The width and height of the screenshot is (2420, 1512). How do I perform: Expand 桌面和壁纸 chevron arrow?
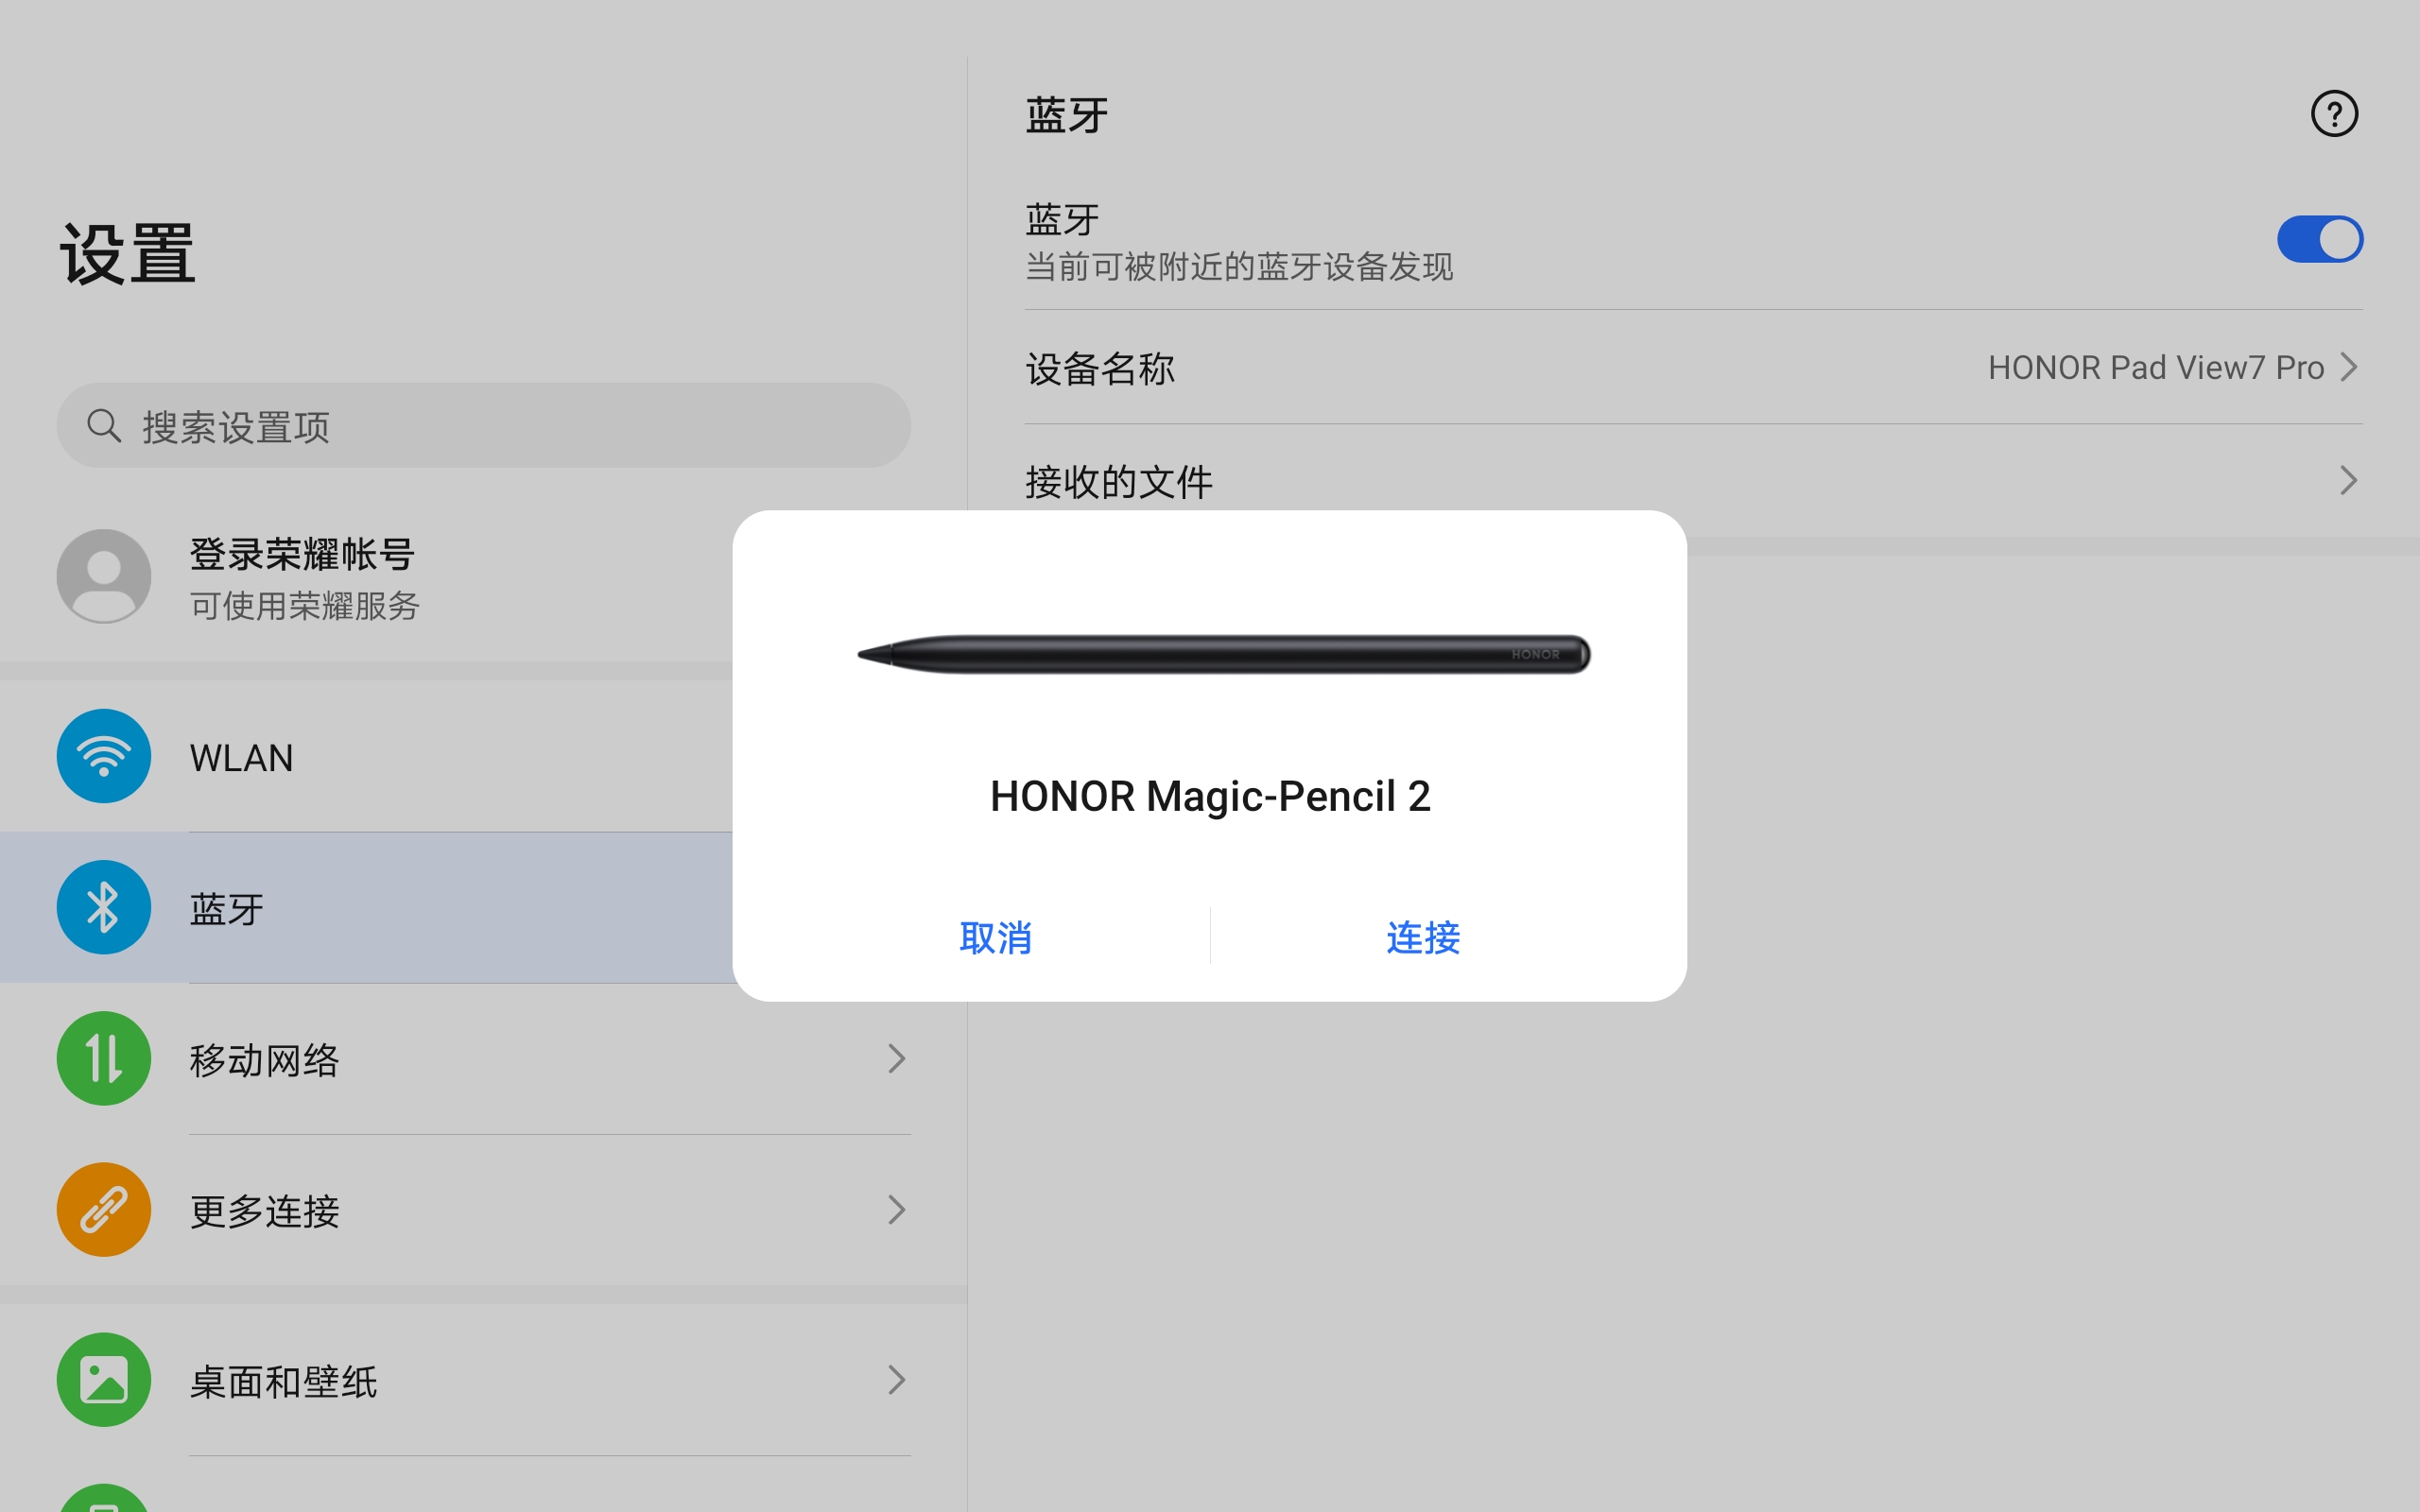coord(897,1380)
